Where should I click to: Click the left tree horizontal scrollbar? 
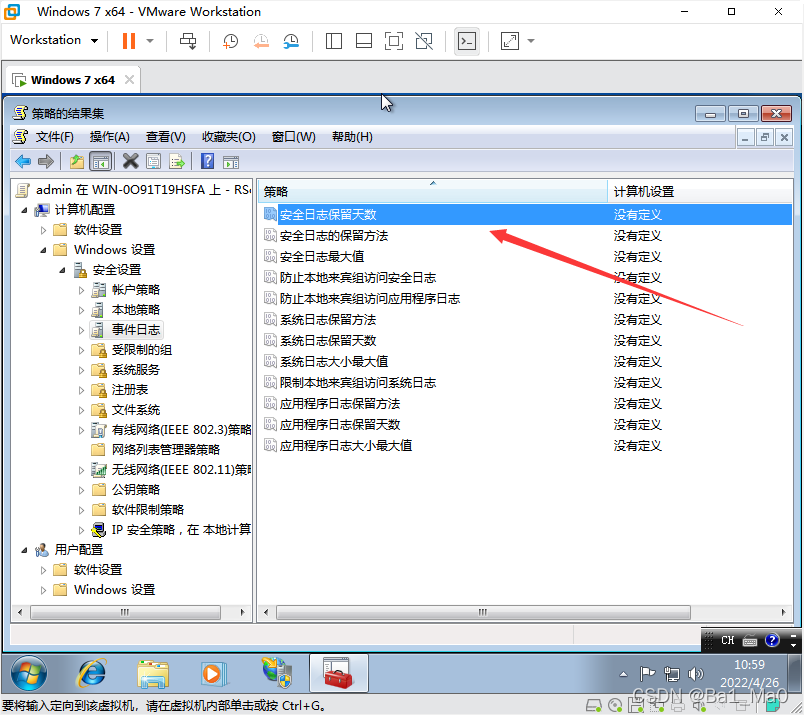[x=125, y=612]
